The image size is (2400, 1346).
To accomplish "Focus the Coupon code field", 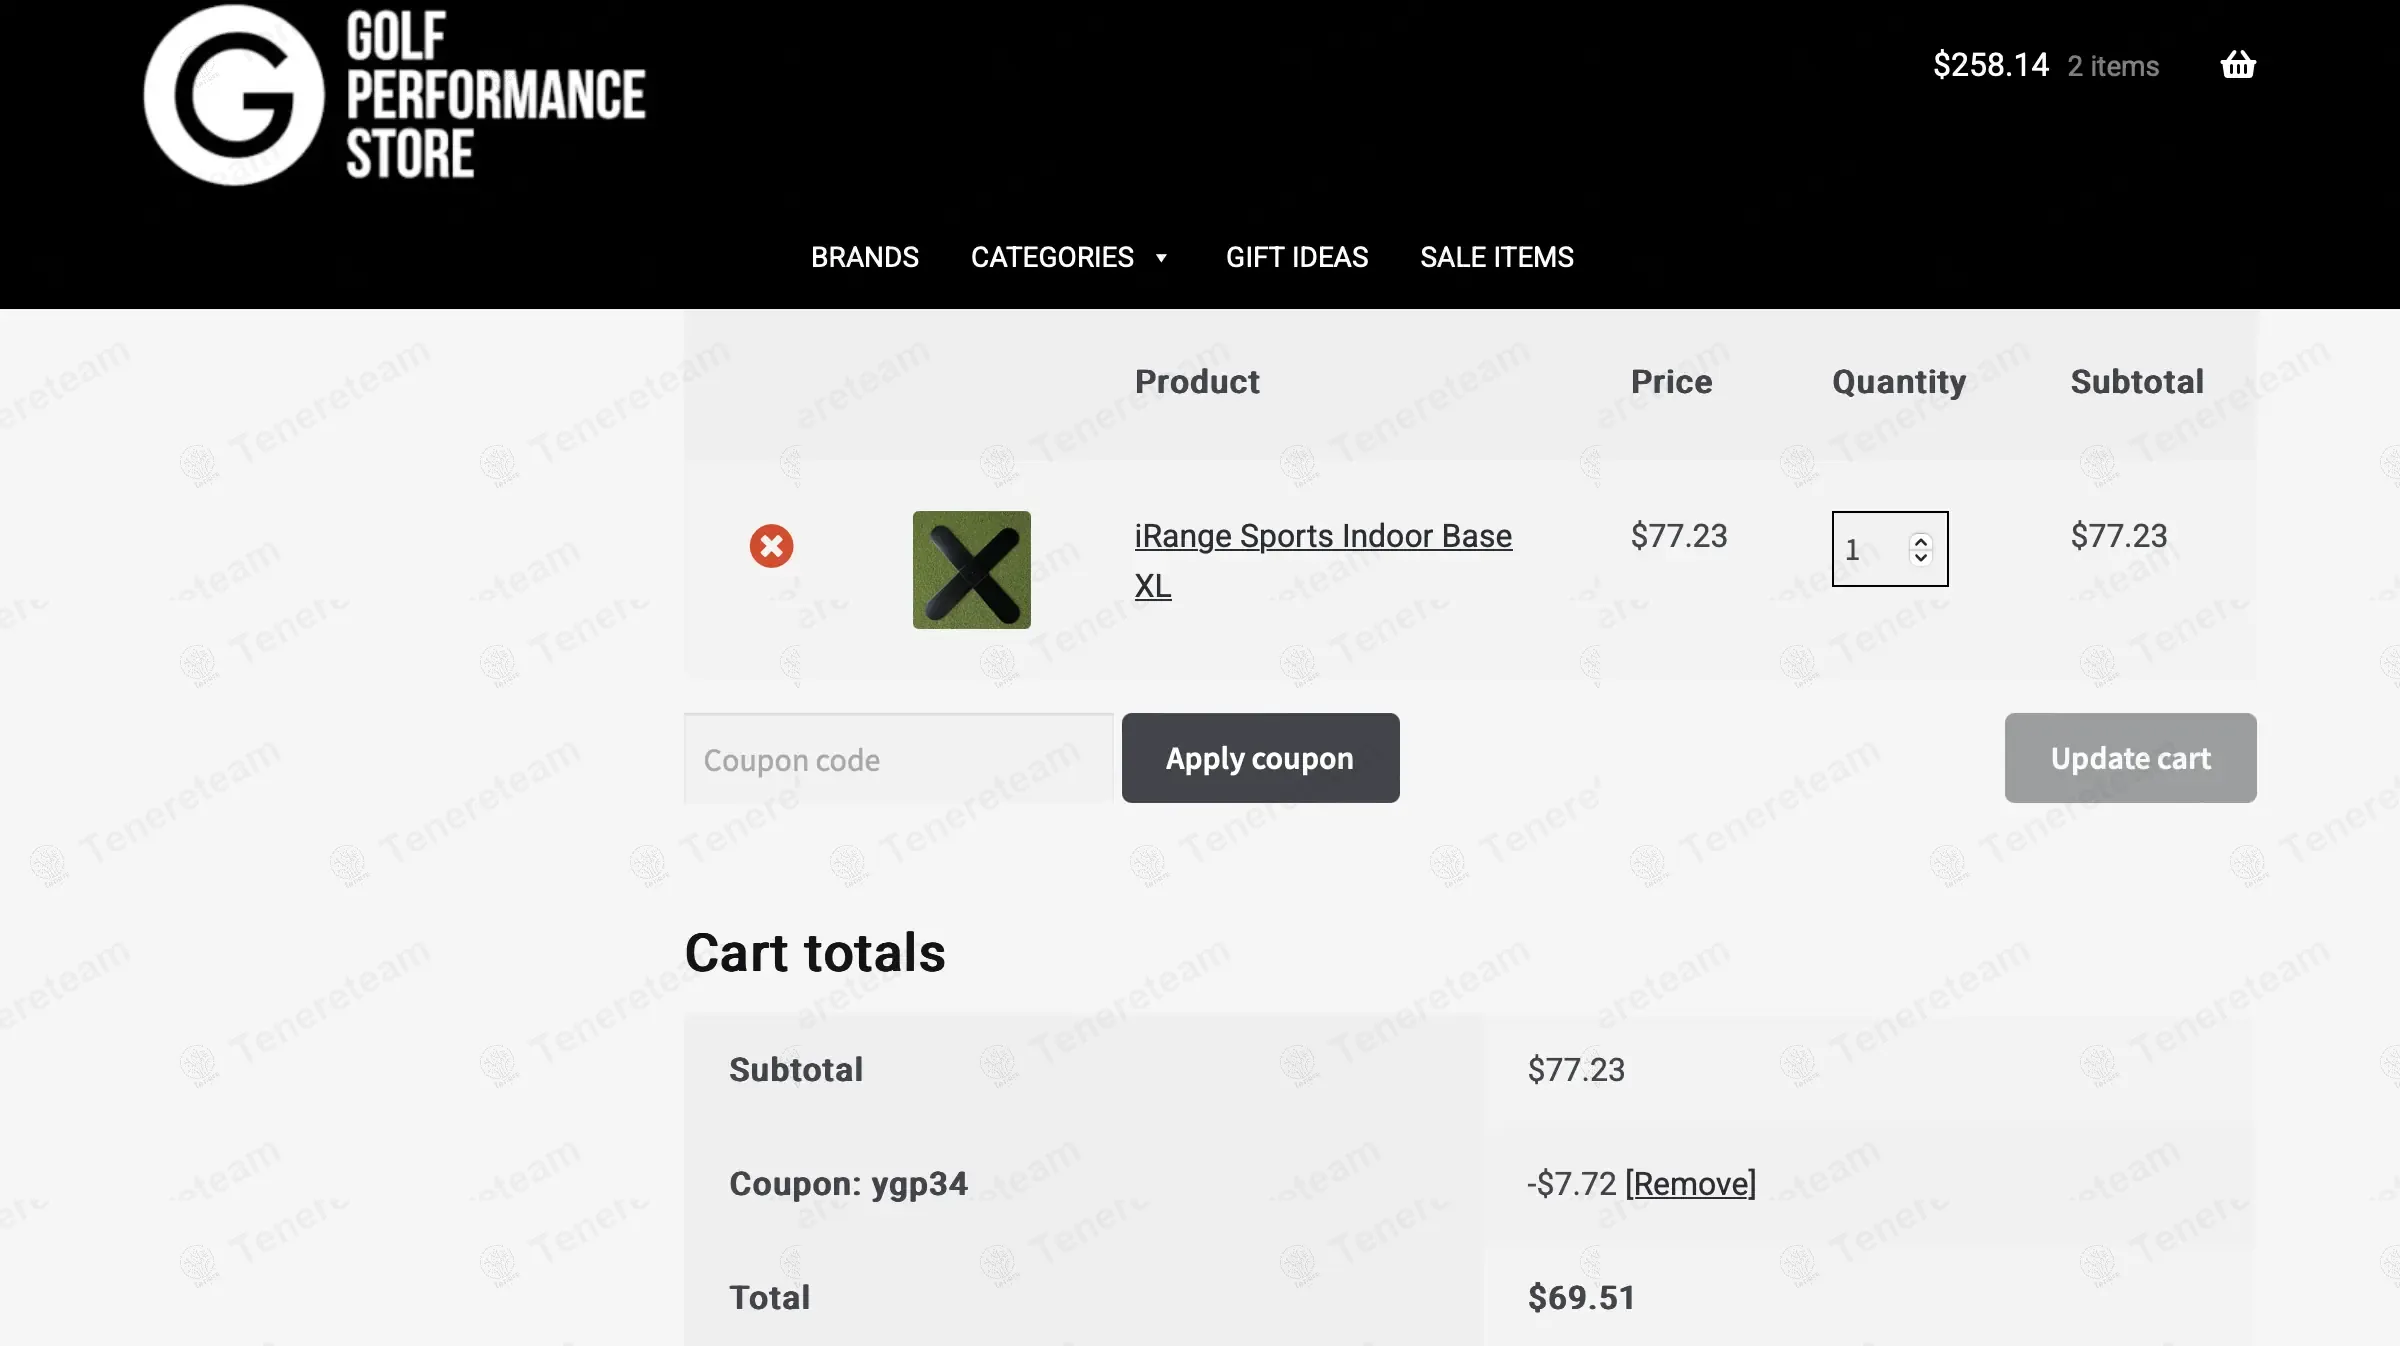I will point(897,759).
